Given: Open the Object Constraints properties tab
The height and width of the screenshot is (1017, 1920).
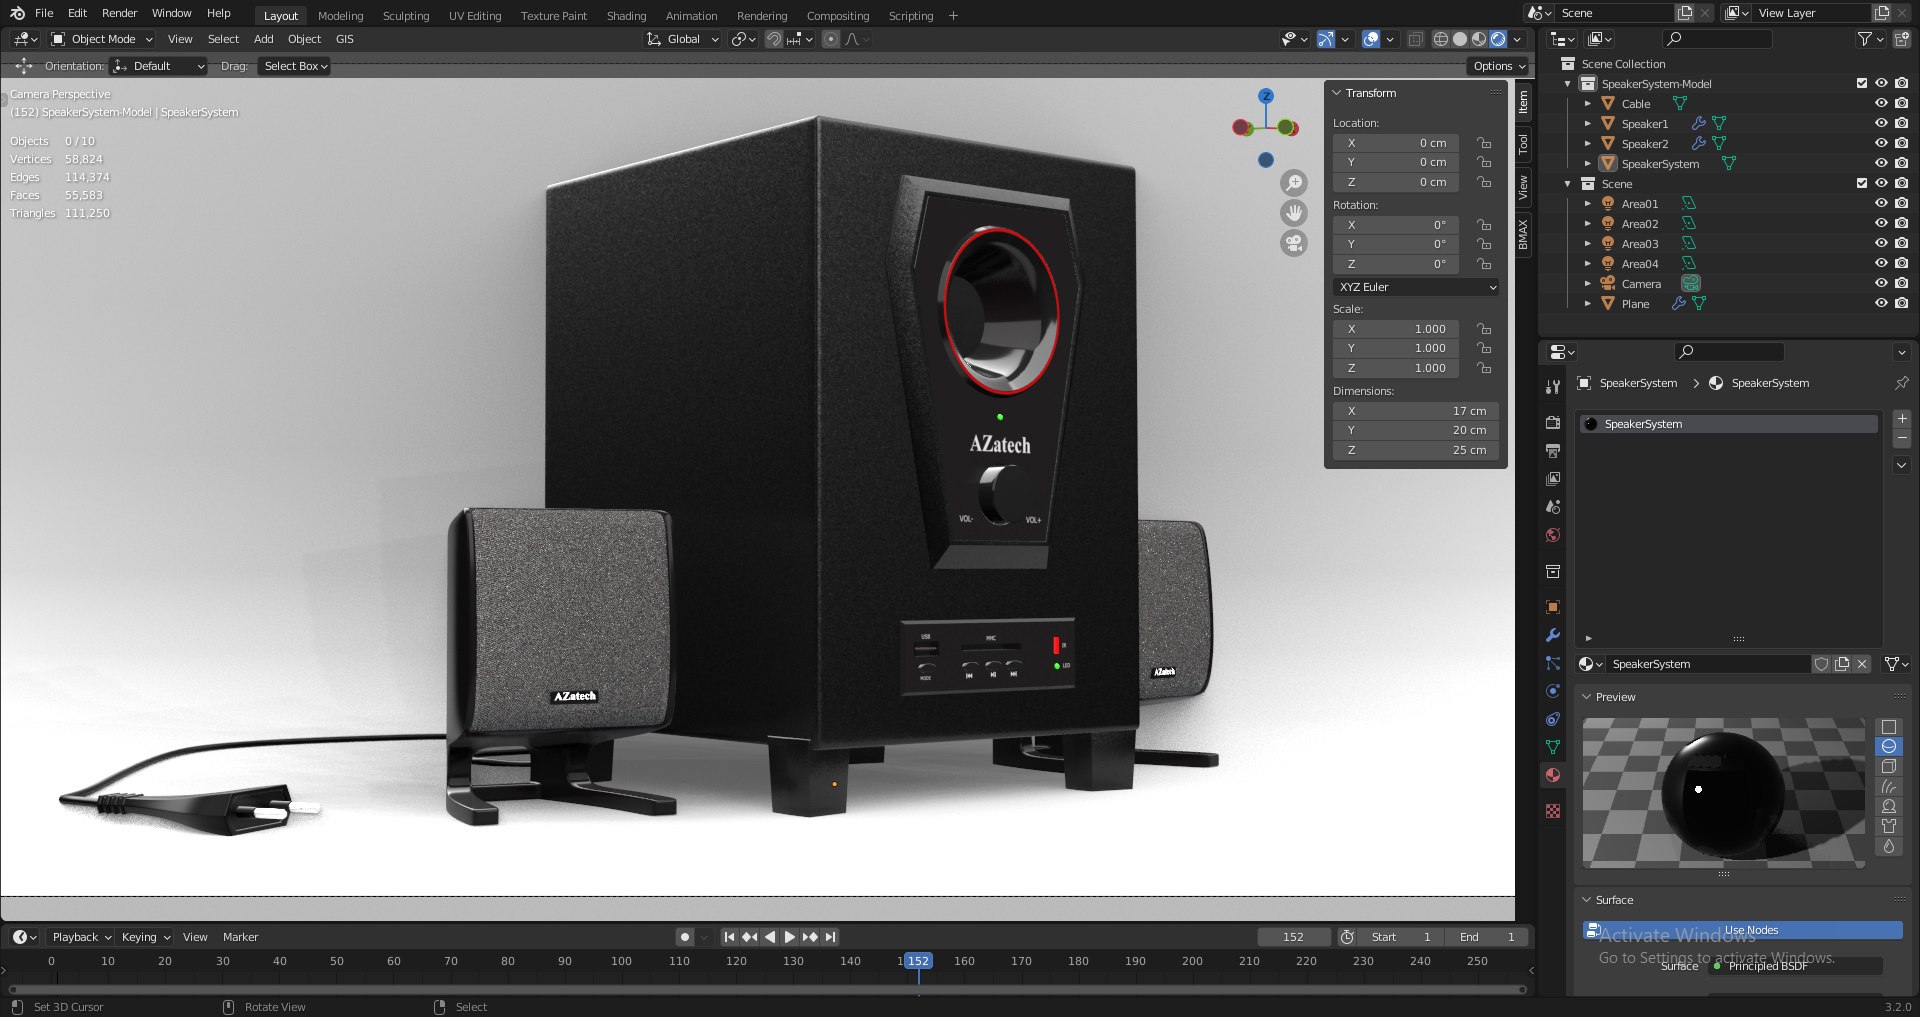Looking at the screenshot, I should [x=1553, y=719].
